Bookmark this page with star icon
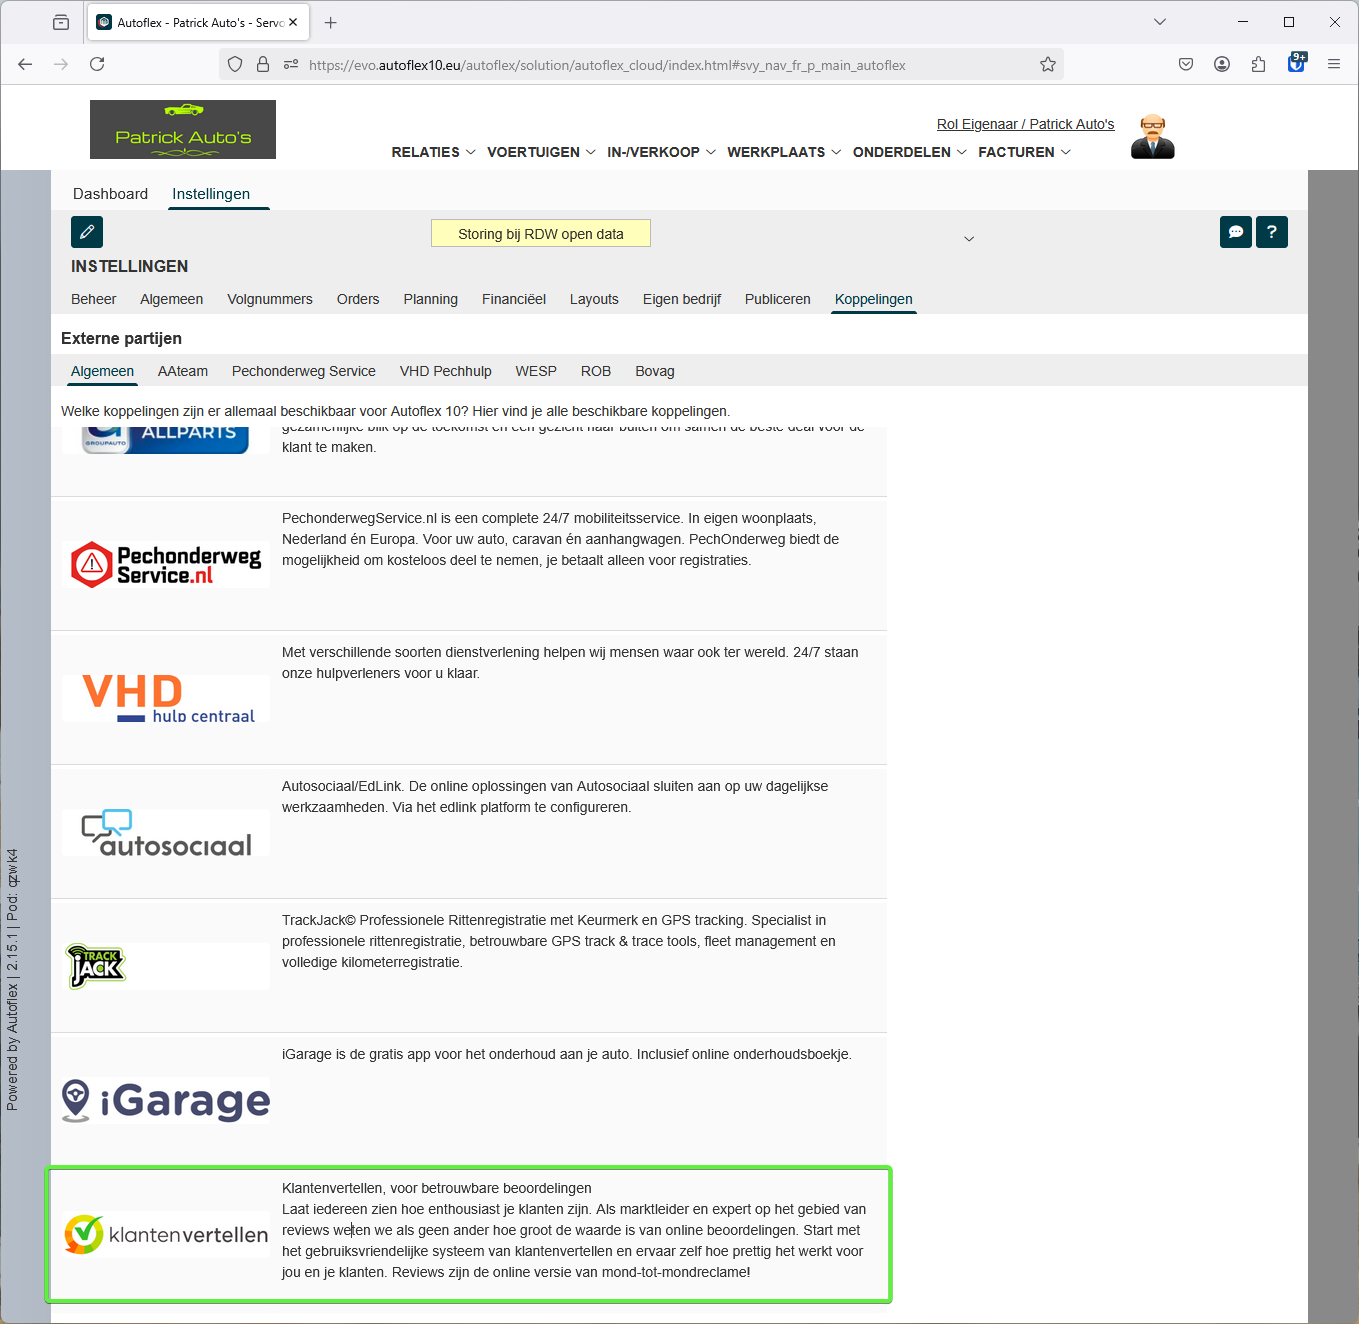Screen dimensions: 1359x1324 pos(1047,65)
